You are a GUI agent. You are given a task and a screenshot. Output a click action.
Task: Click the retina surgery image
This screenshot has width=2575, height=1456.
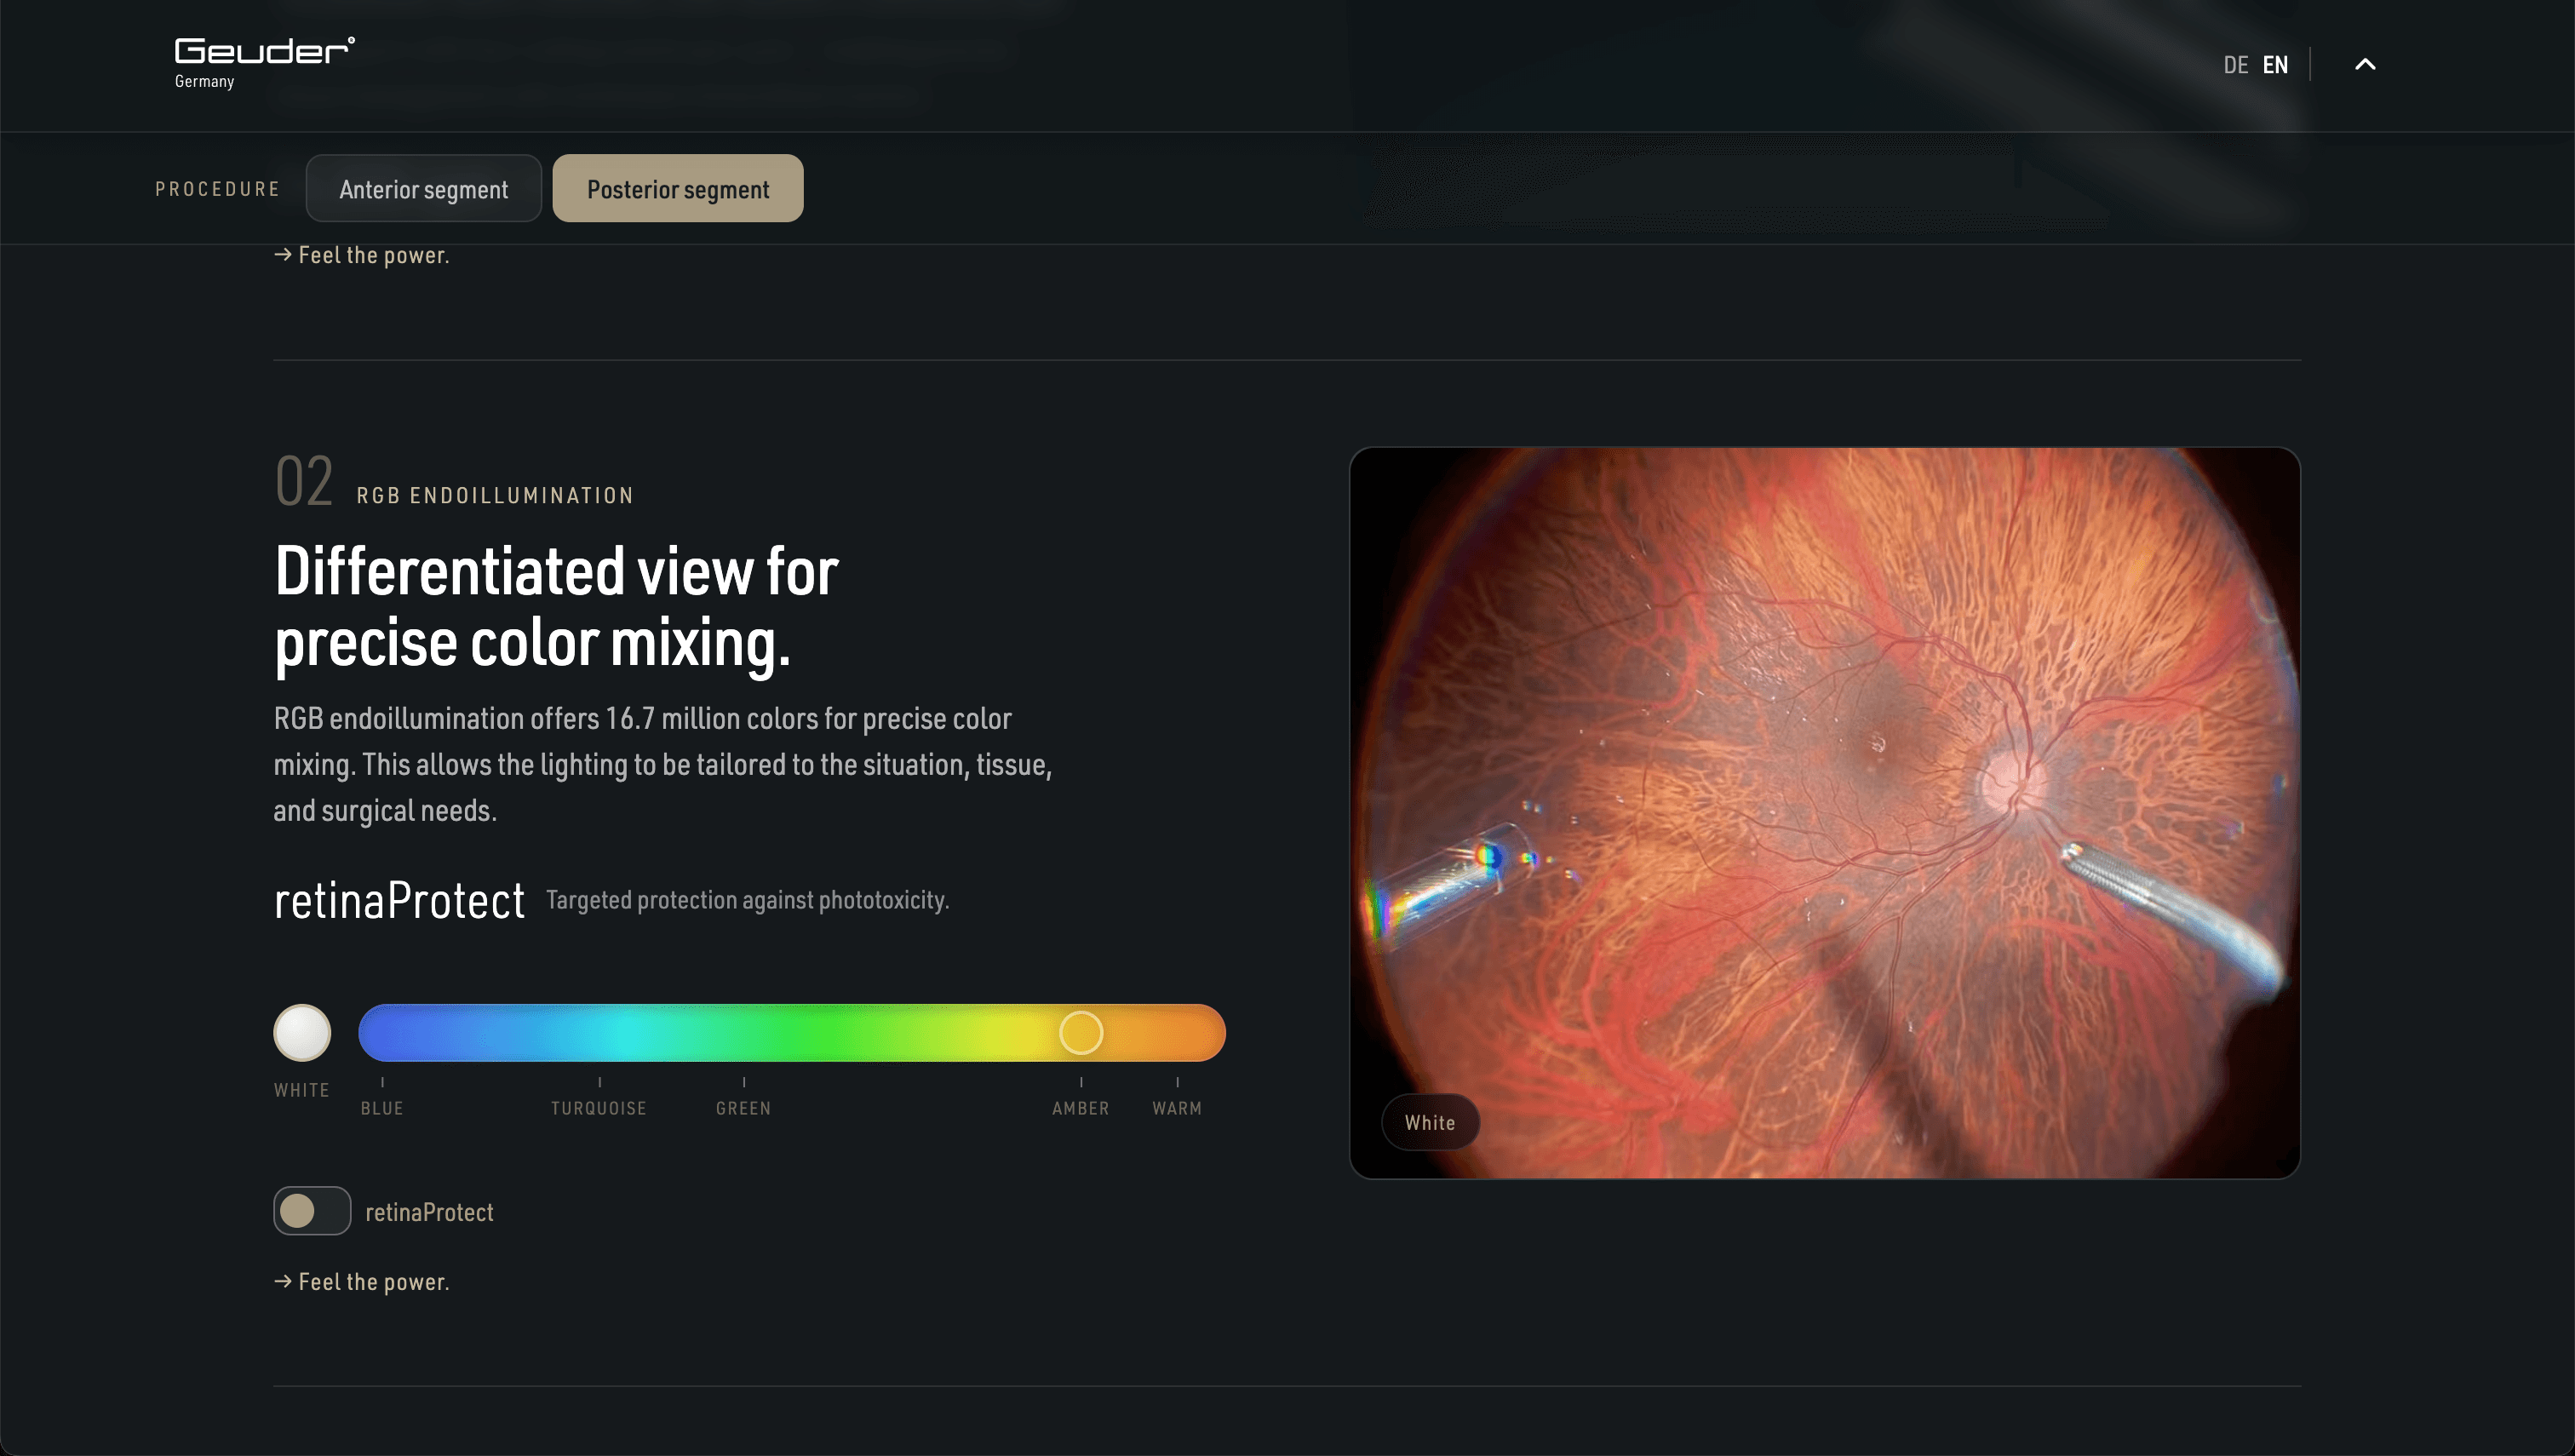1824,812
